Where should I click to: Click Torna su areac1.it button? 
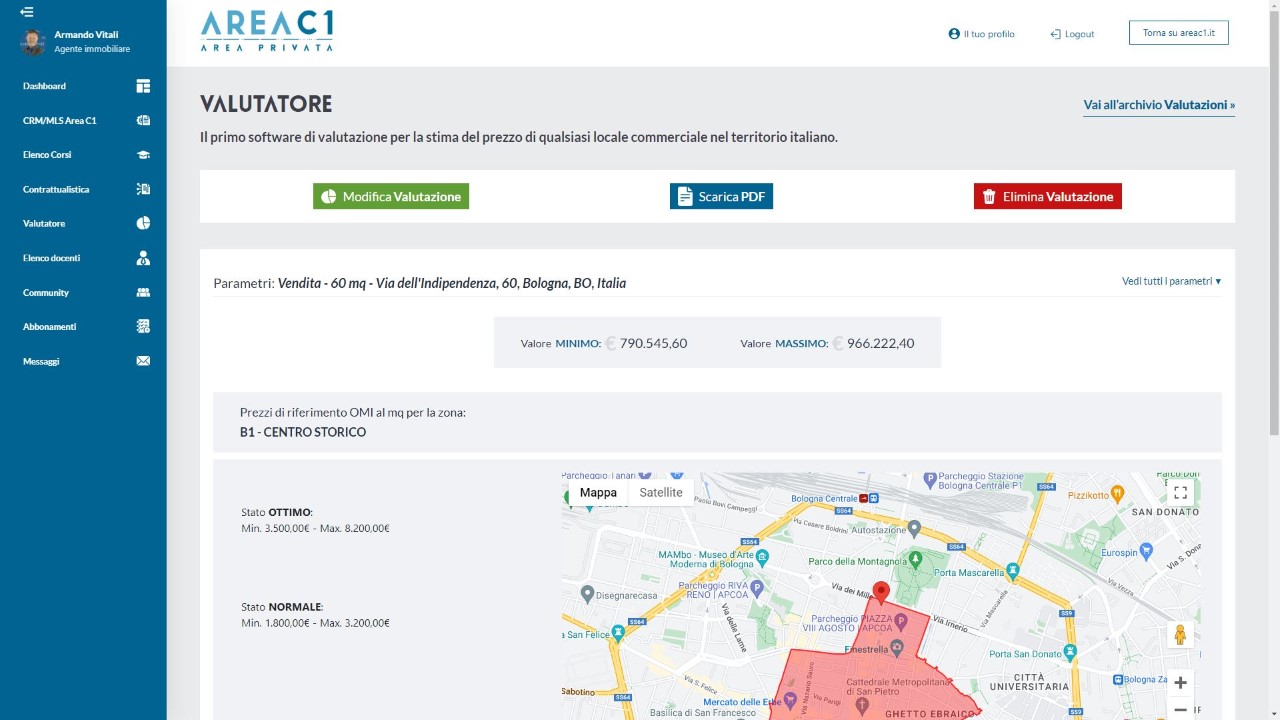[x=1179, y=33]
